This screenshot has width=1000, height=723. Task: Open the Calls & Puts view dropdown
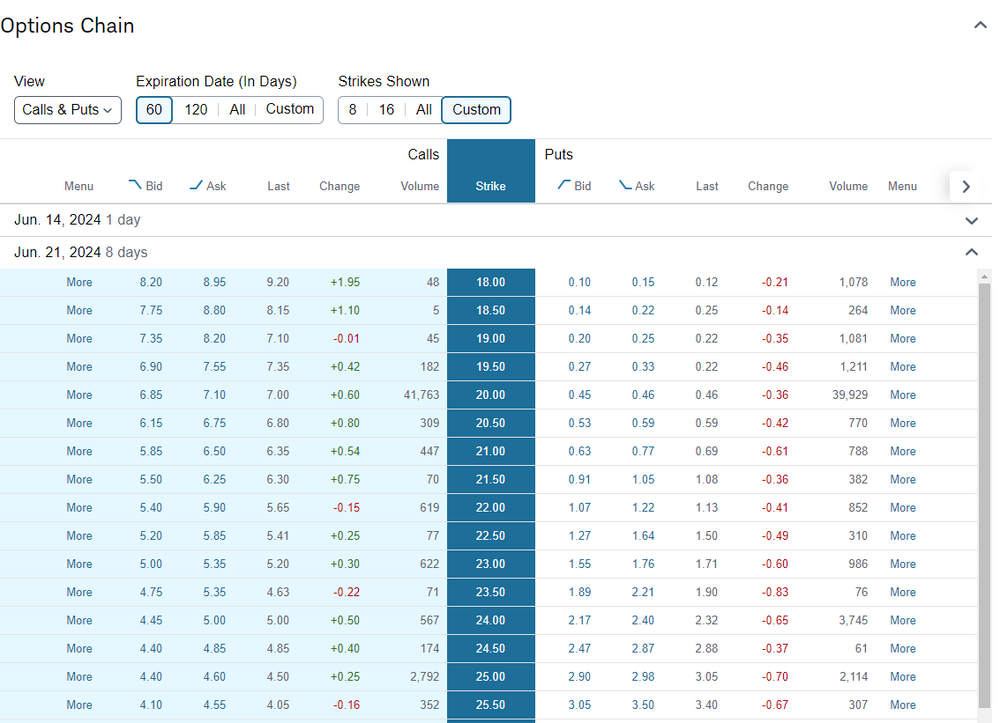(x=68, y=110)
